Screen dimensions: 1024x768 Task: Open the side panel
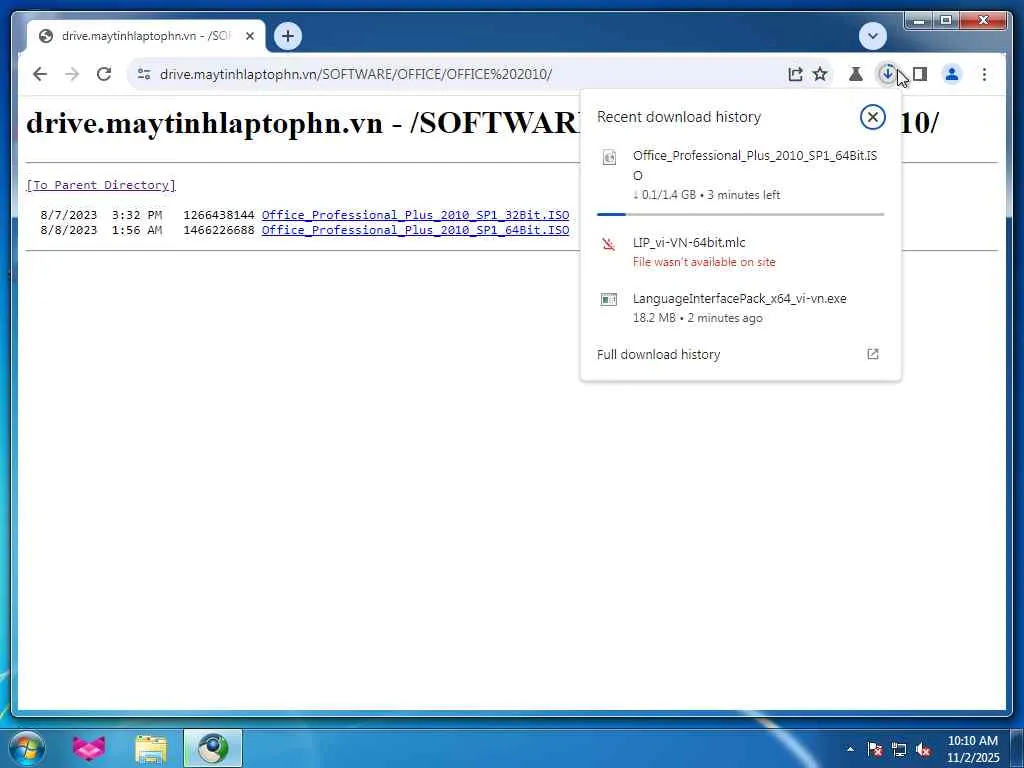click(x=920, y=74)
